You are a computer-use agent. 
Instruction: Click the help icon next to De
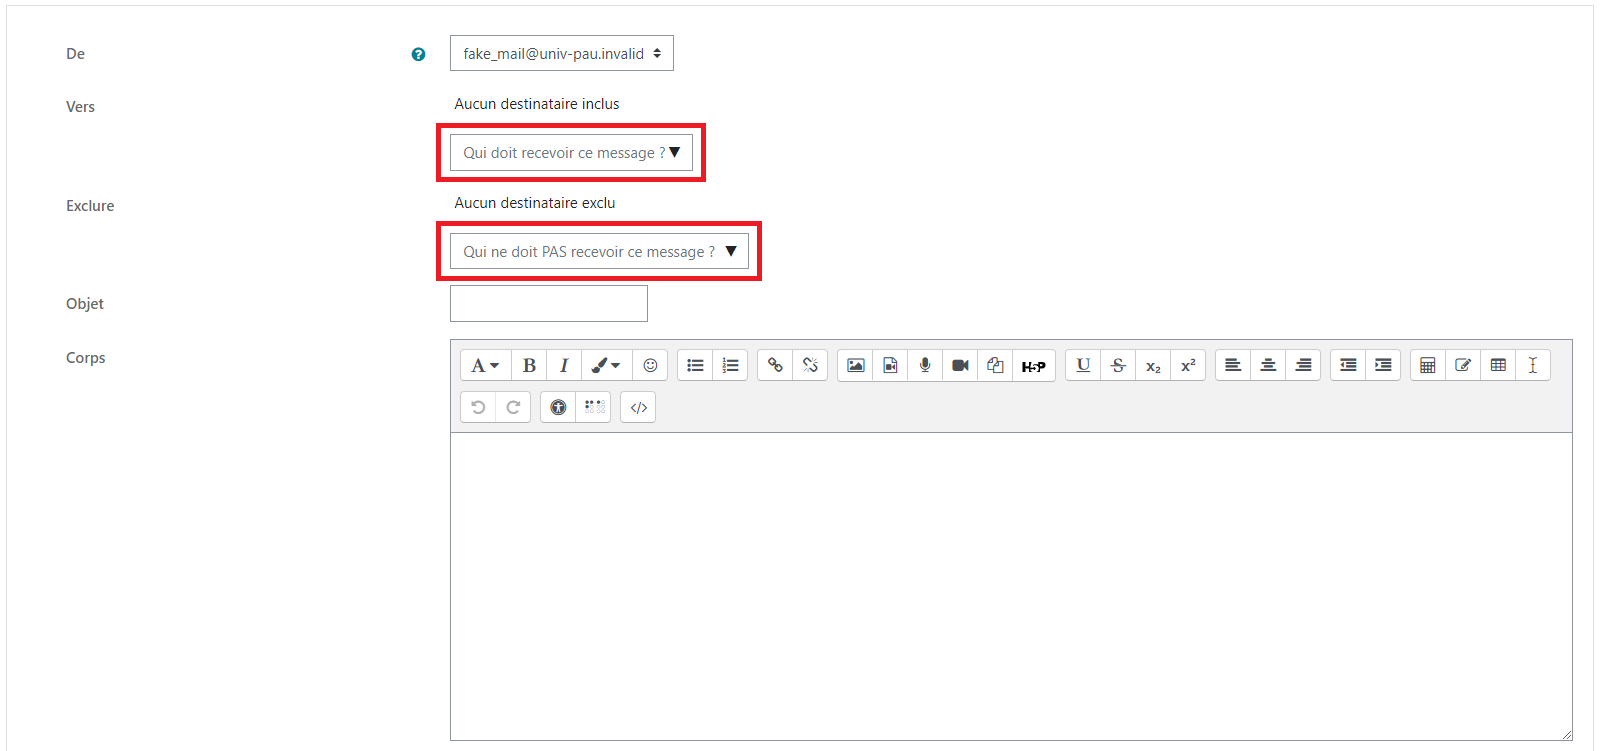(418, 54)
